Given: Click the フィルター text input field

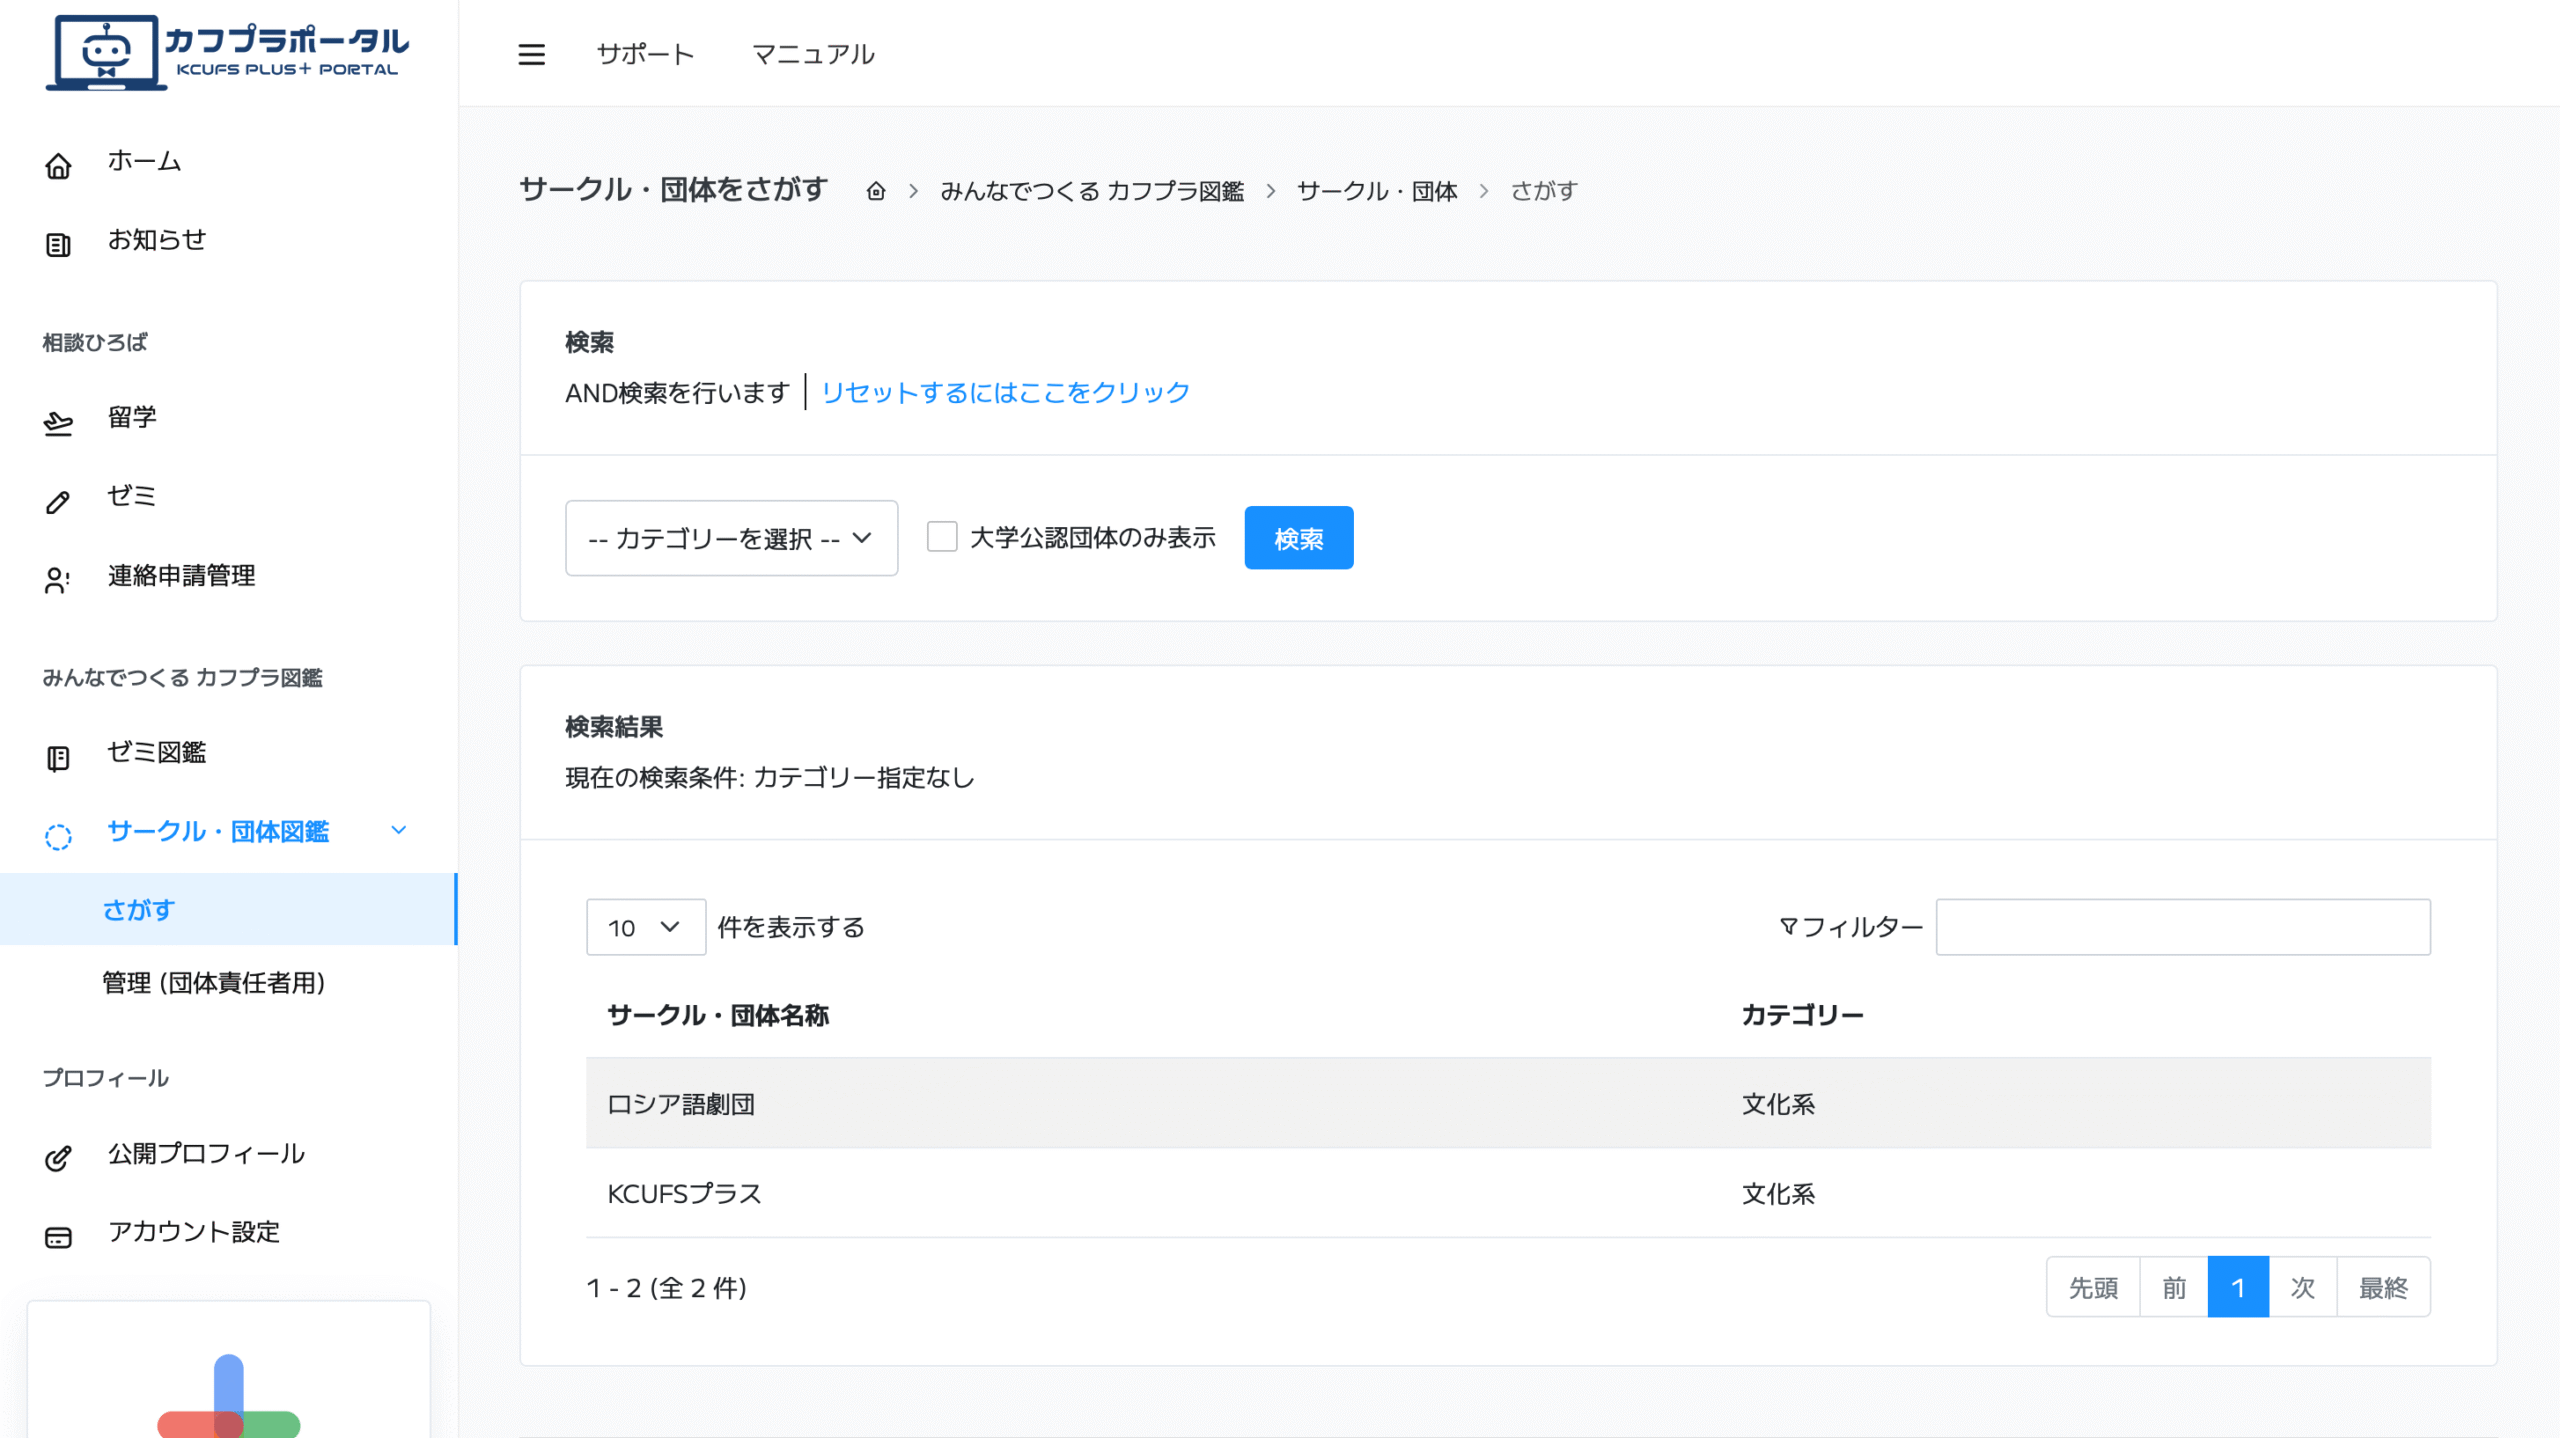Looking at the screenshot, I should (2182, 927).
